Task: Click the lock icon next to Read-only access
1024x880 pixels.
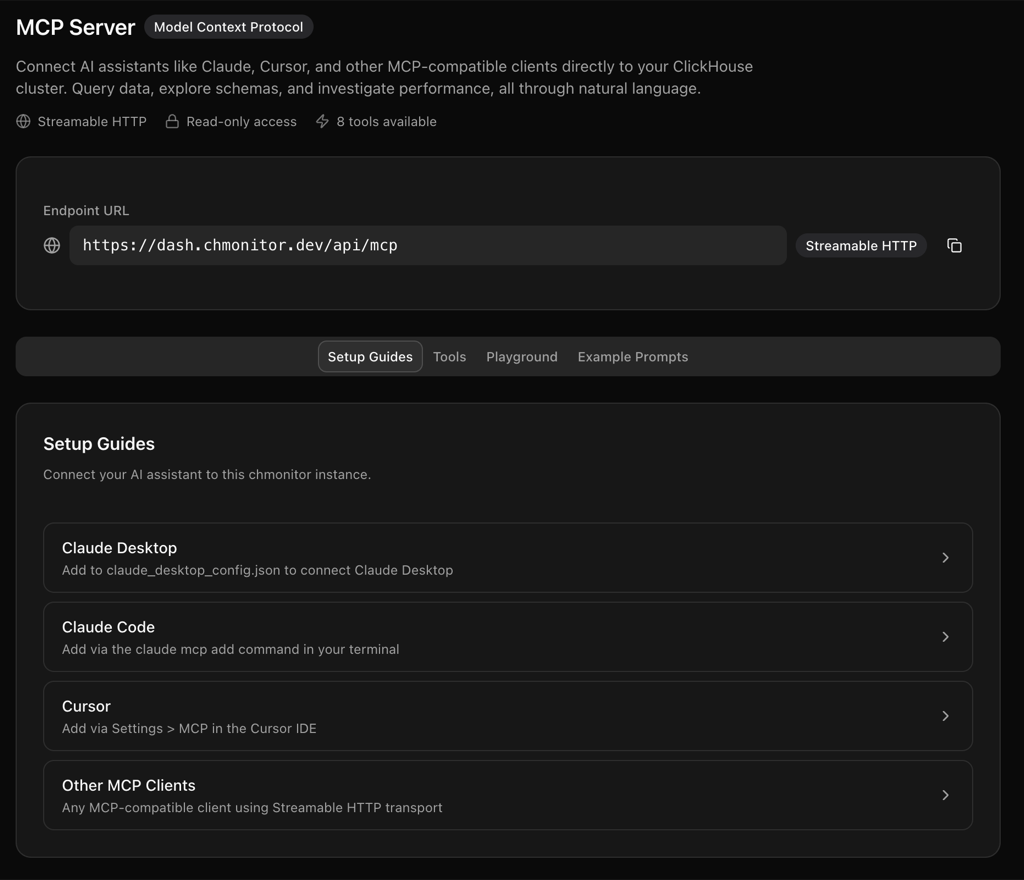Action: click(172, 121)
